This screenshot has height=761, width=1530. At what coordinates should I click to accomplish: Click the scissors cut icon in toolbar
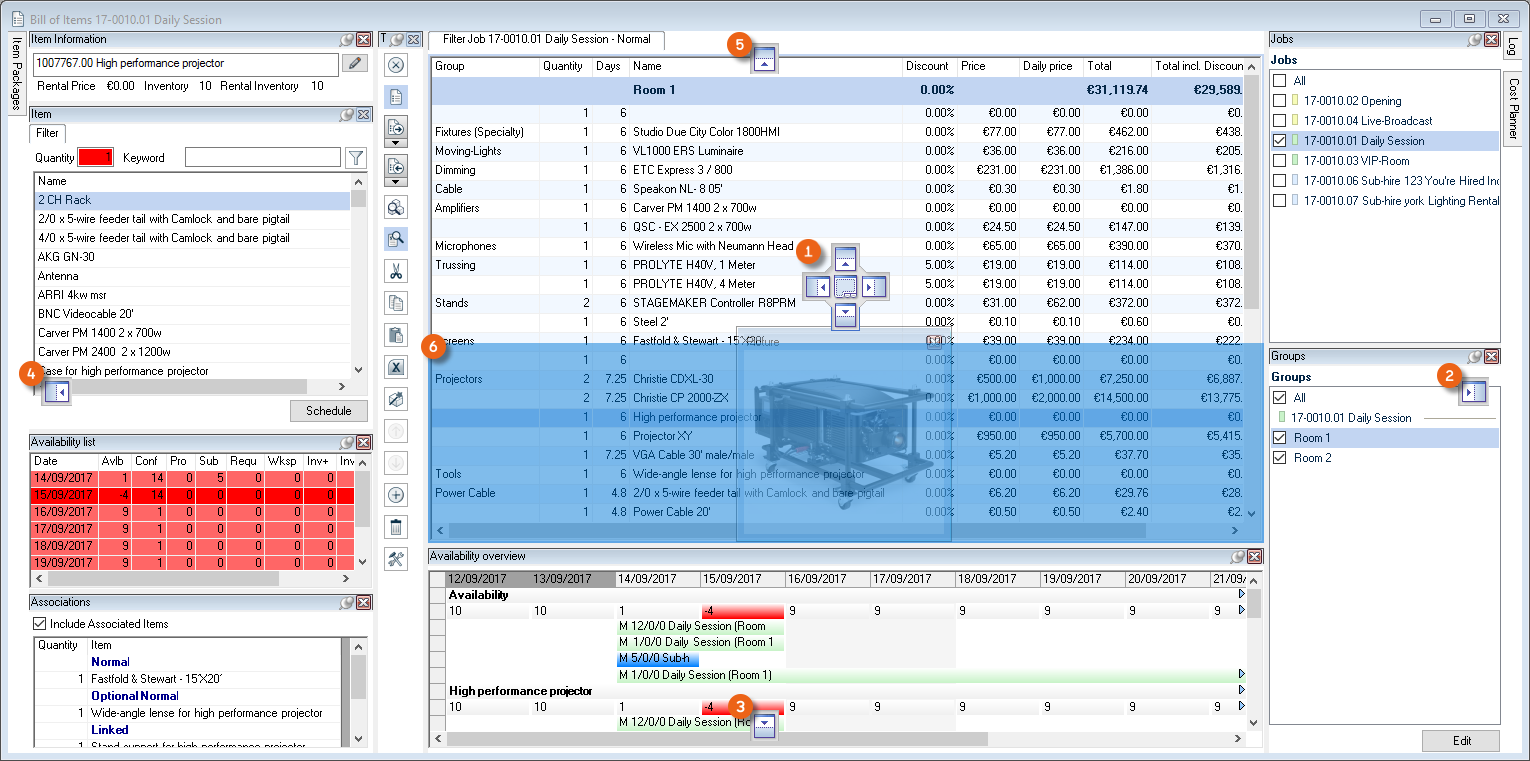(x=395, y=271)
